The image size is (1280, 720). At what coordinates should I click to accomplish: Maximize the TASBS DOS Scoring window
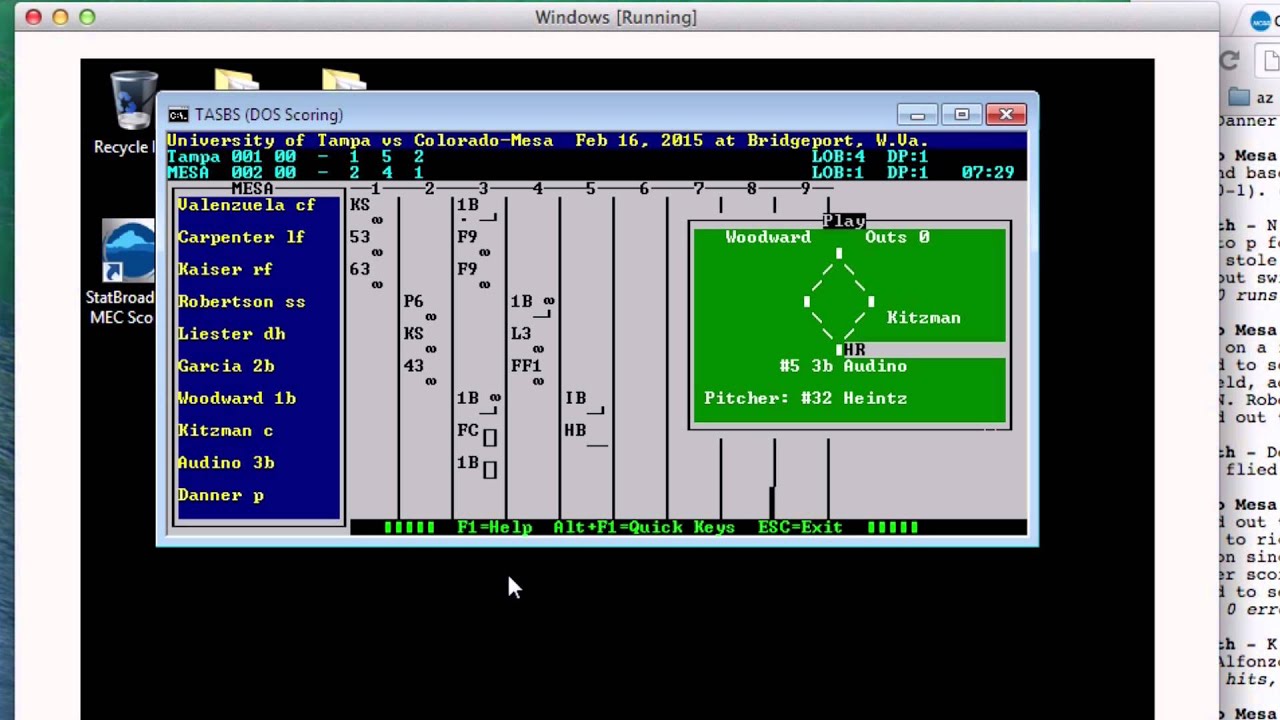pyautogui.click(x=961, y=114)
